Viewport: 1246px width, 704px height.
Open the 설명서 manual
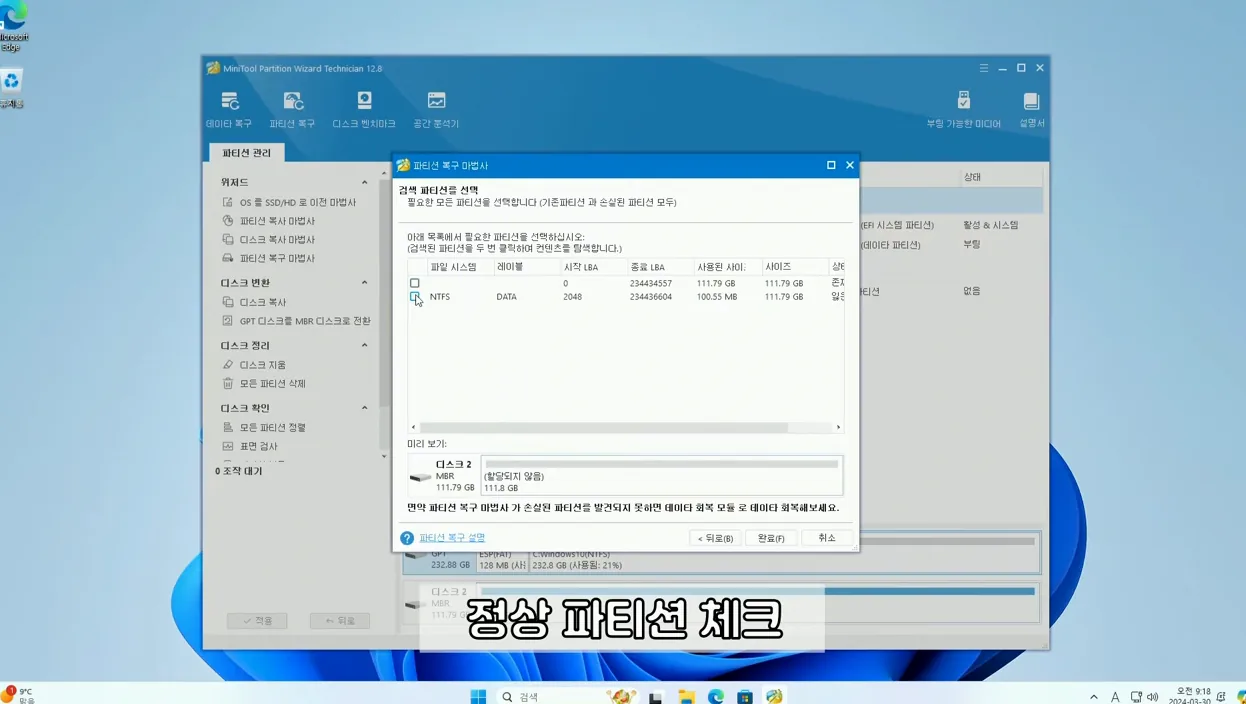1031,109
